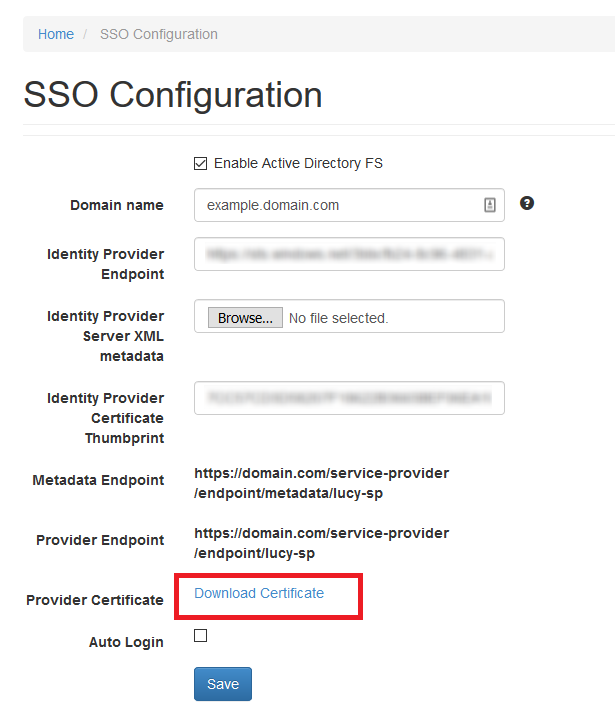Uncheck Enable Active Directory FS checkbox
The height and width of the screenshot is (709, 615).
[x=200, y=163]
